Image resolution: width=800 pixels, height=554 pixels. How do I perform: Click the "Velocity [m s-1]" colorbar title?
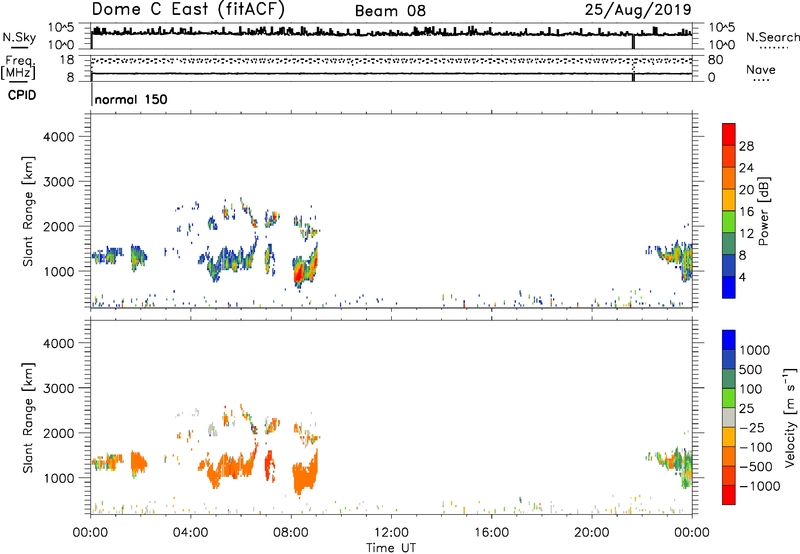tap(790, 418)
